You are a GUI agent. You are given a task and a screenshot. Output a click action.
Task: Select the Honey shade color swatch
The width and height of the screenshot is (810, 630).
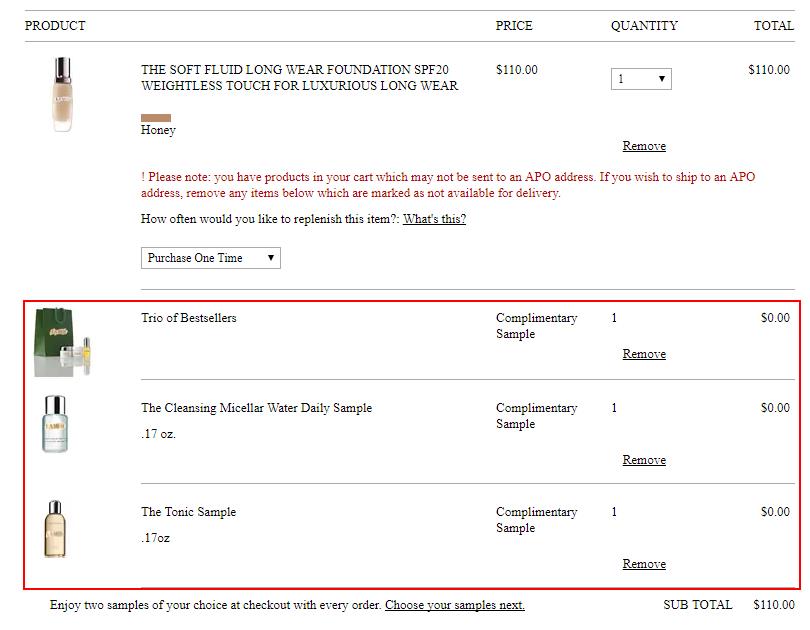[156, 117]
